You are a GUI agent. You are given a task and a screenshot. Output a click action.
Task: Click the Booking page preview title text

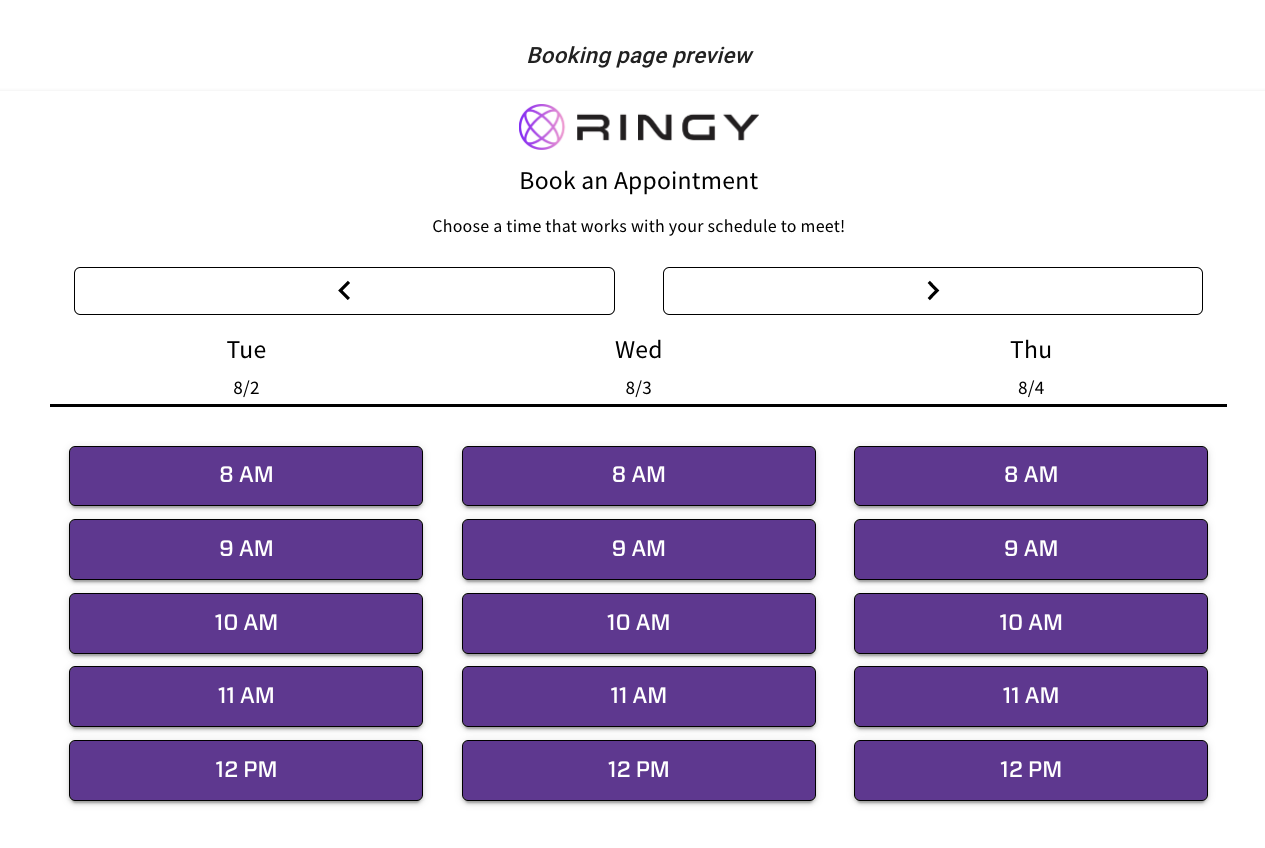639,55
